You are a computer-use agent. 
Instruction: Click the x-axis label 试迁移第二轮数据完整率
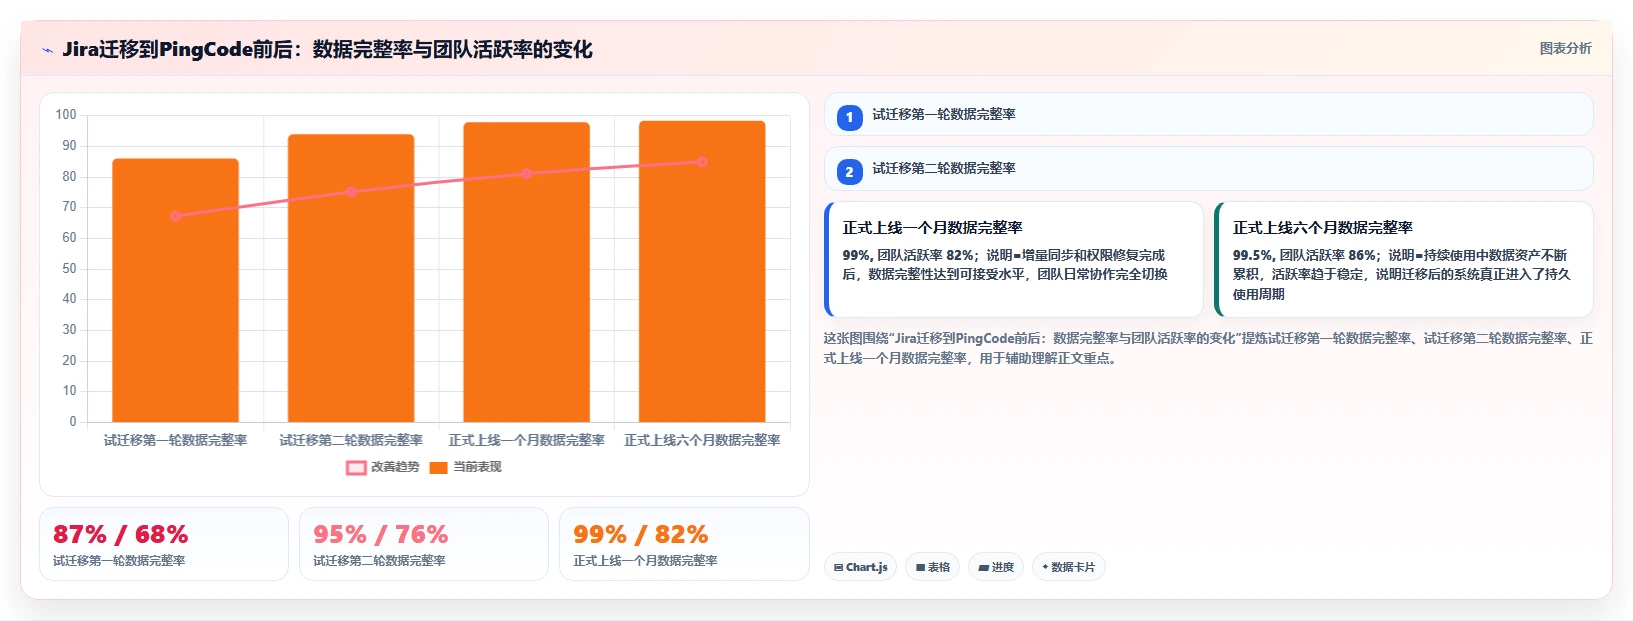coord(351,440)
